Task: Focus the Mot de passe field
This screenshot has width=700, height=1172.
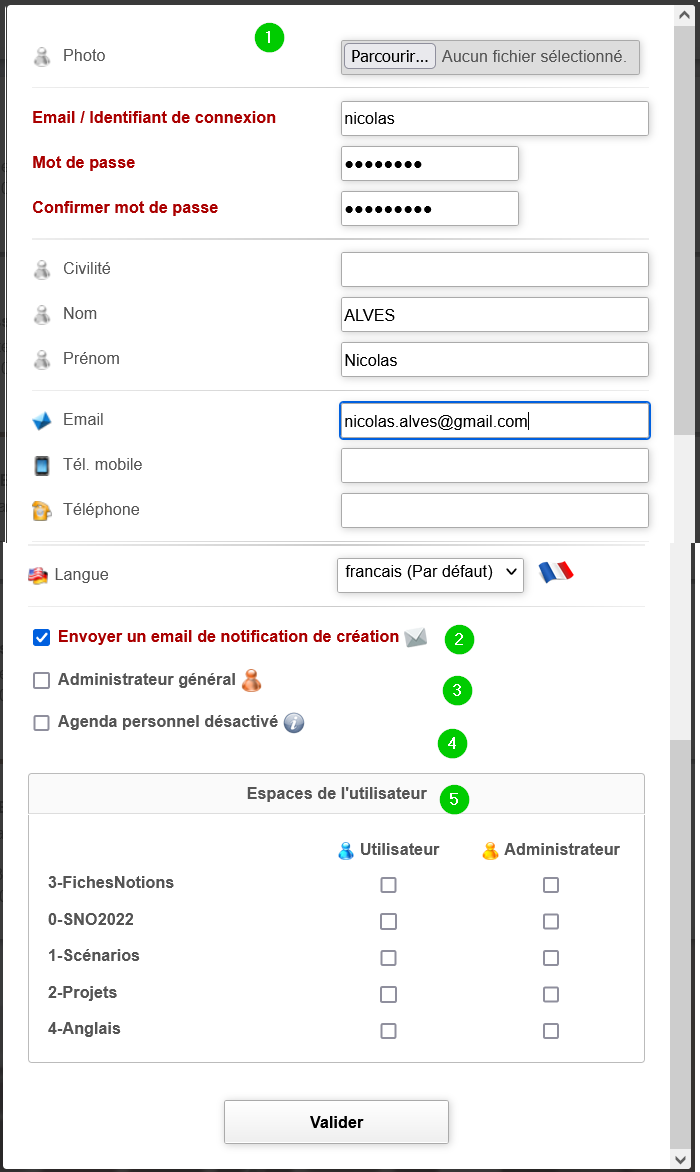Action: tap(430, 164)
